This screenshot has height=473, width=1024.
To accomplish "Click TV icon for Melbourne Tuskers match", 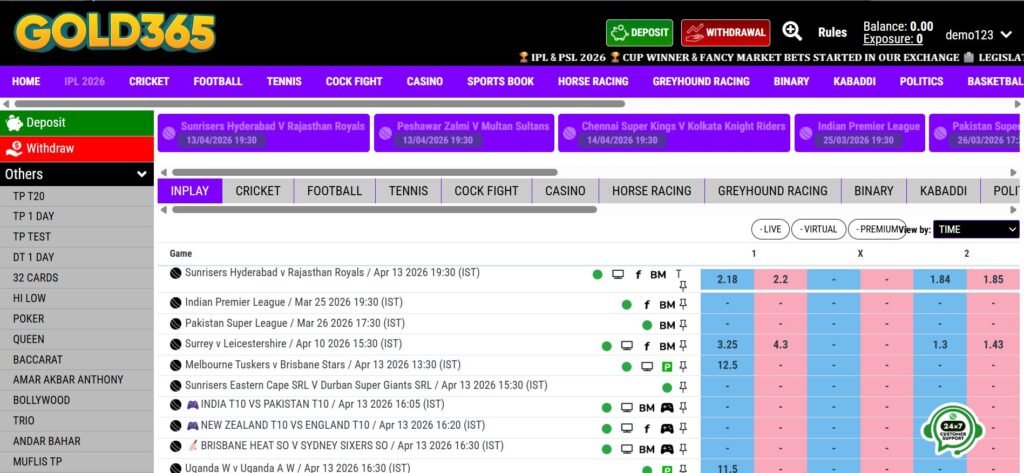I will coord(647,367).
